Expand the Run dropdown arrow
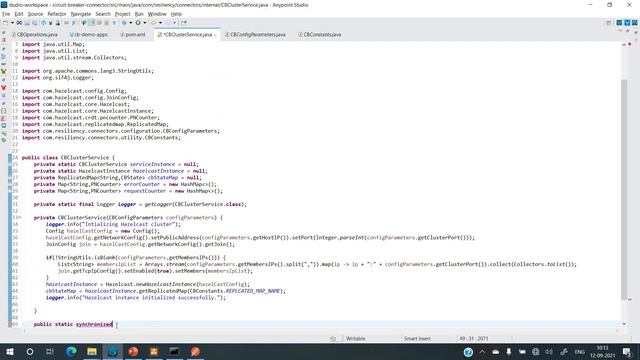This screenshot has width=640, height=360. tap(144, 23)
